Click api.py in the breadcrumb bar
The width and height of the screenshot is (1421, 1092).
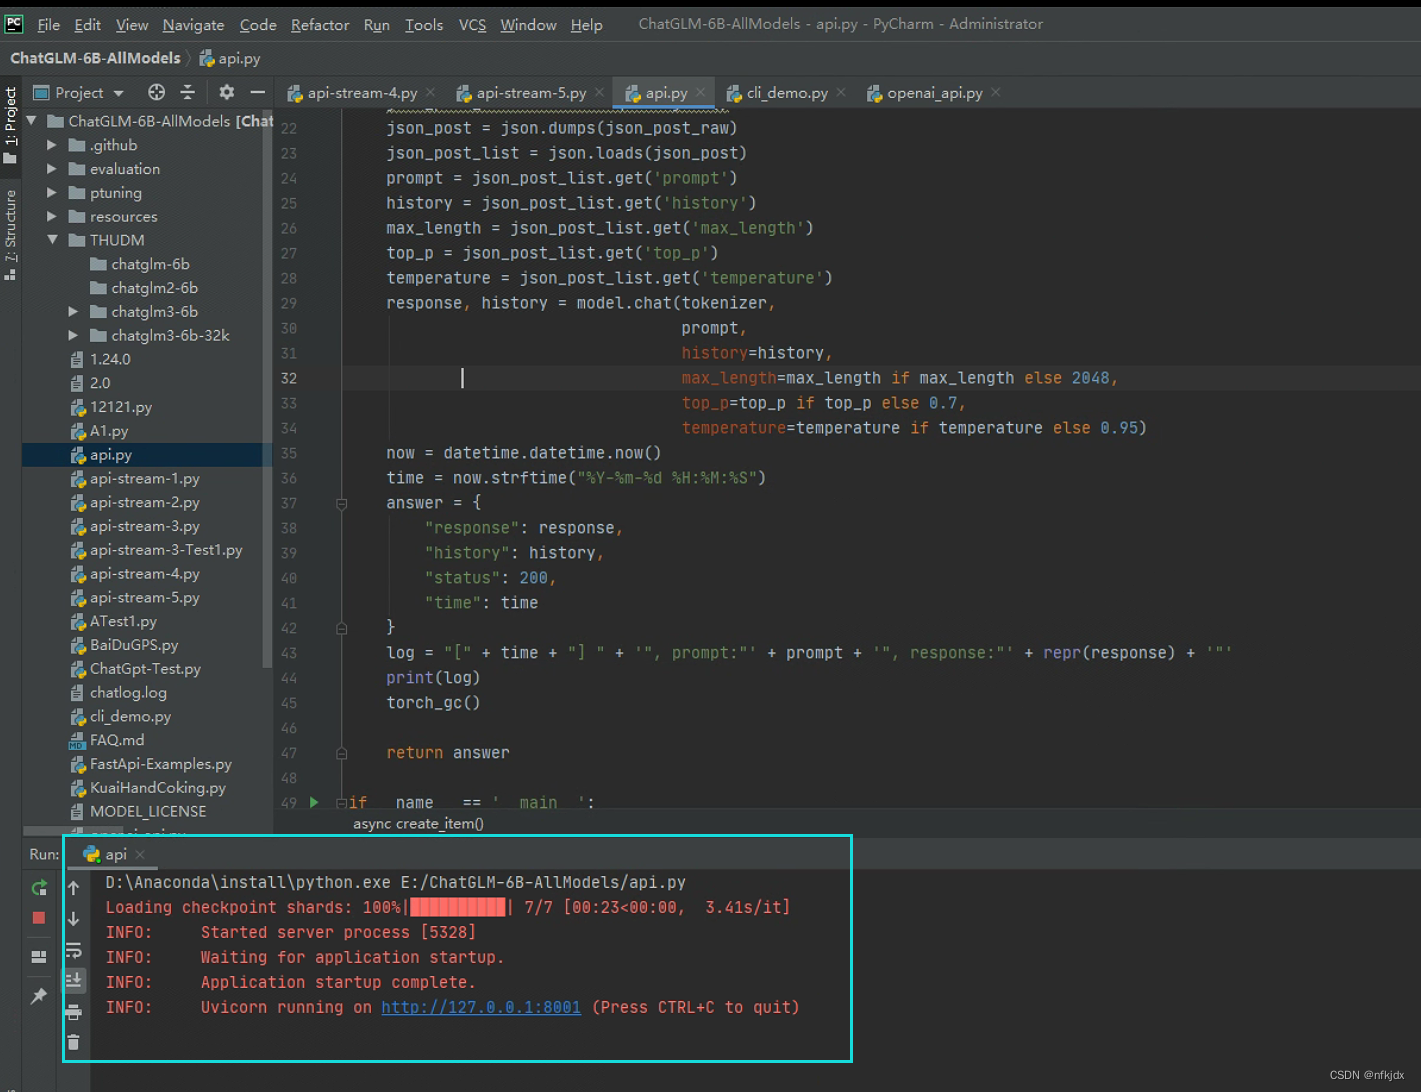[x=230, y=58]
